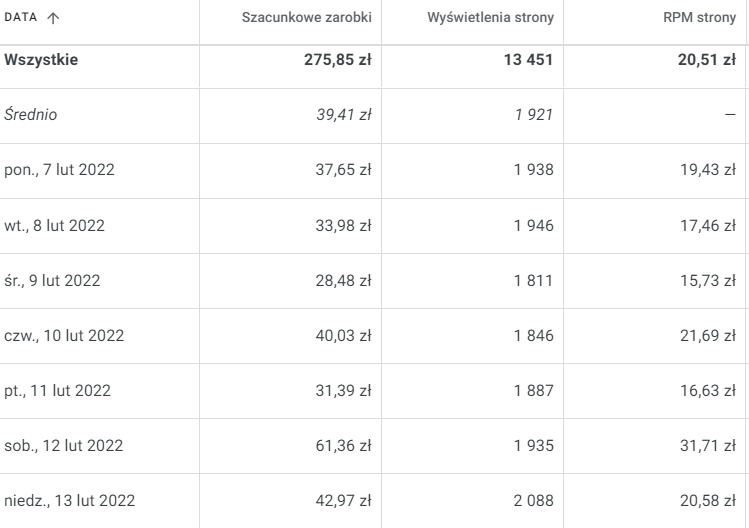The image size is (749, 528).
Task: Click the sort arrow beside DATA header
Action: pyautogui.click(x=53, y=20)
